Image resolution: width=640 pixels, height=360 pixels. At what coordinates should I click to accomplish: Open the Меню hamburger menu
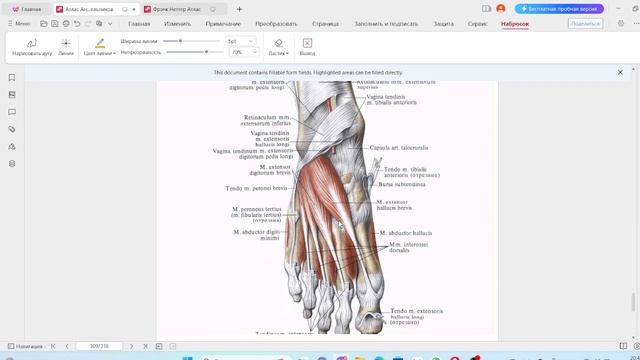[19, 24]
